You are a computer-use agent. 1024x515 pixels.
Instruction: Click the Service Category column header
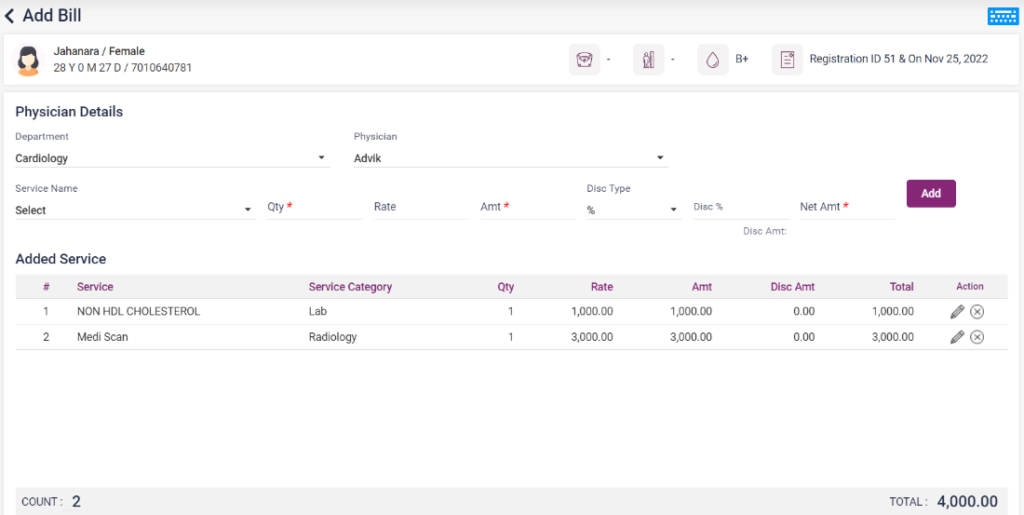tap(350, 287)
